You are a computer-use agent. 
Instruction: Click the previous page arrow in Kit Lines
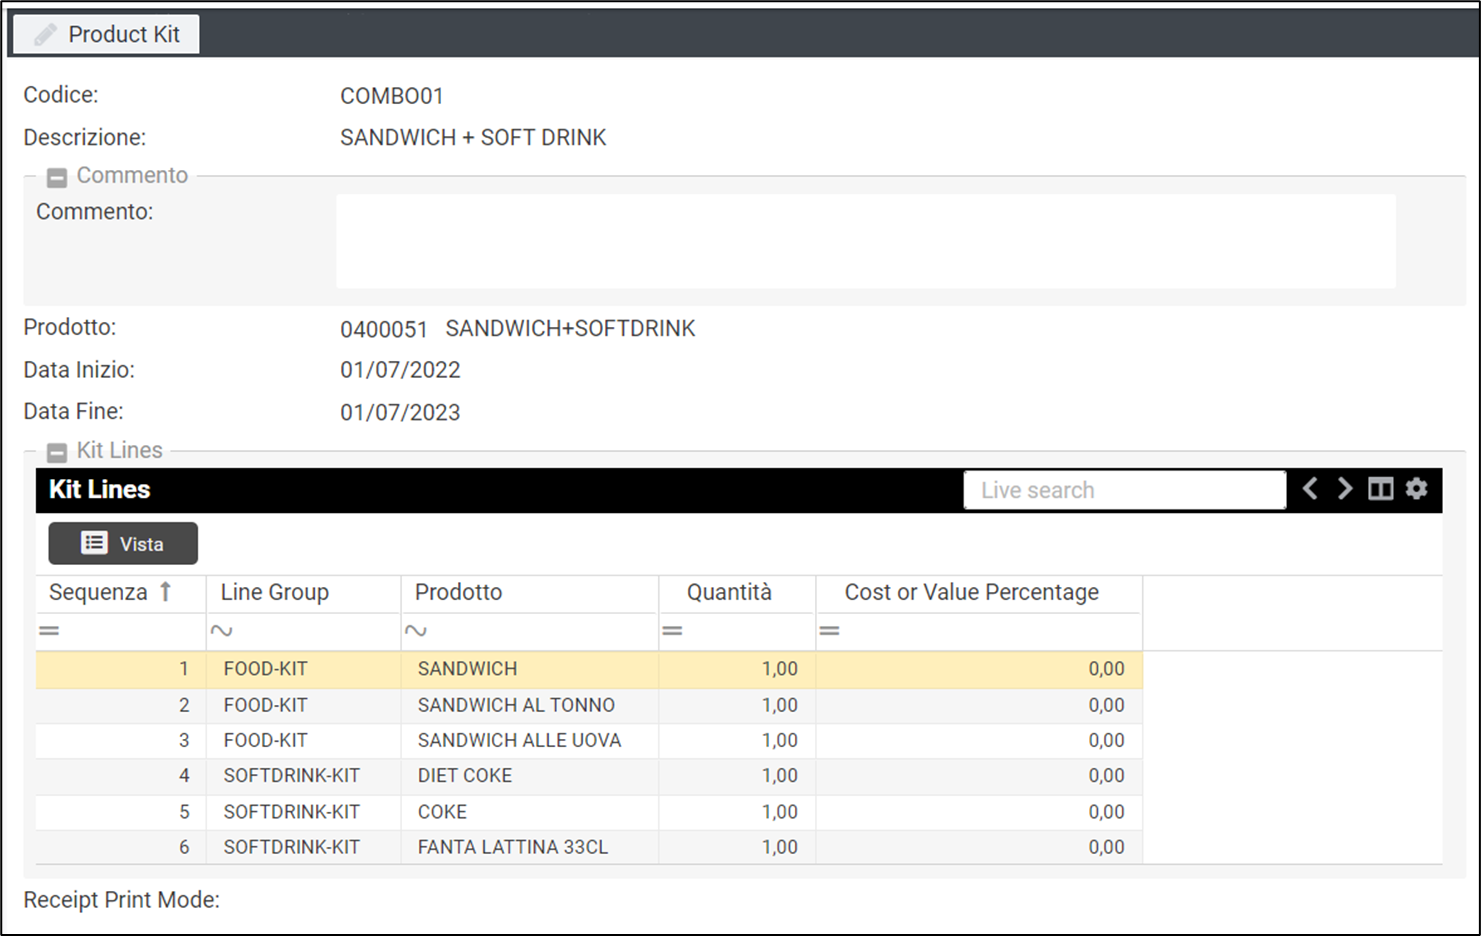(1310, 489)
